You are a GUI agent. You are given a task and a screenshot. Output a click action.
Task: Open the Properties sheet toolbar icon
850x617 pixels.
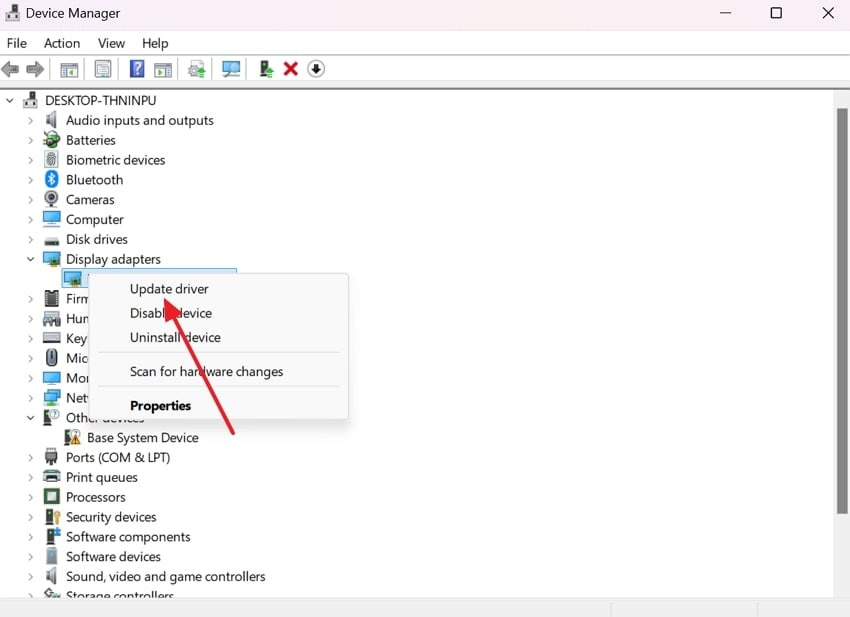click(x=103, y=69)
